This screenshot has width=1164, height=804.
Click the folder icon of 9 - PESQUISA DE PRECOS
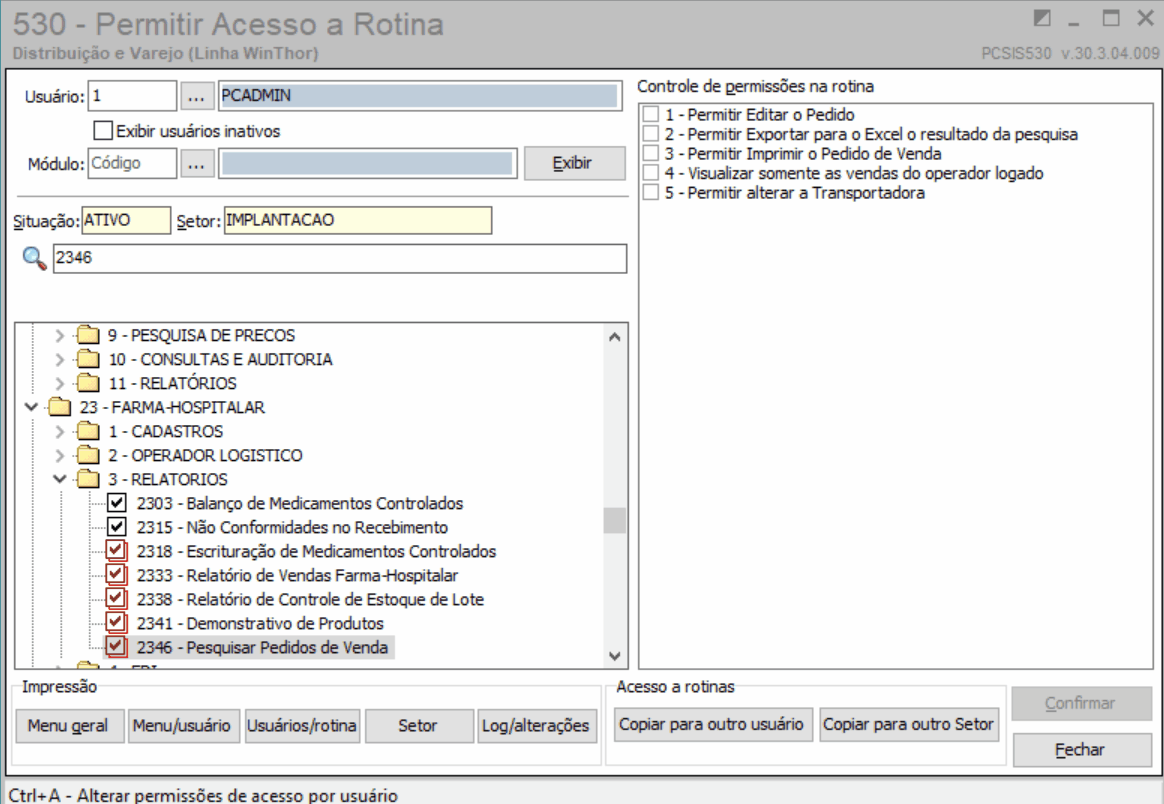(x=88, y=335)
